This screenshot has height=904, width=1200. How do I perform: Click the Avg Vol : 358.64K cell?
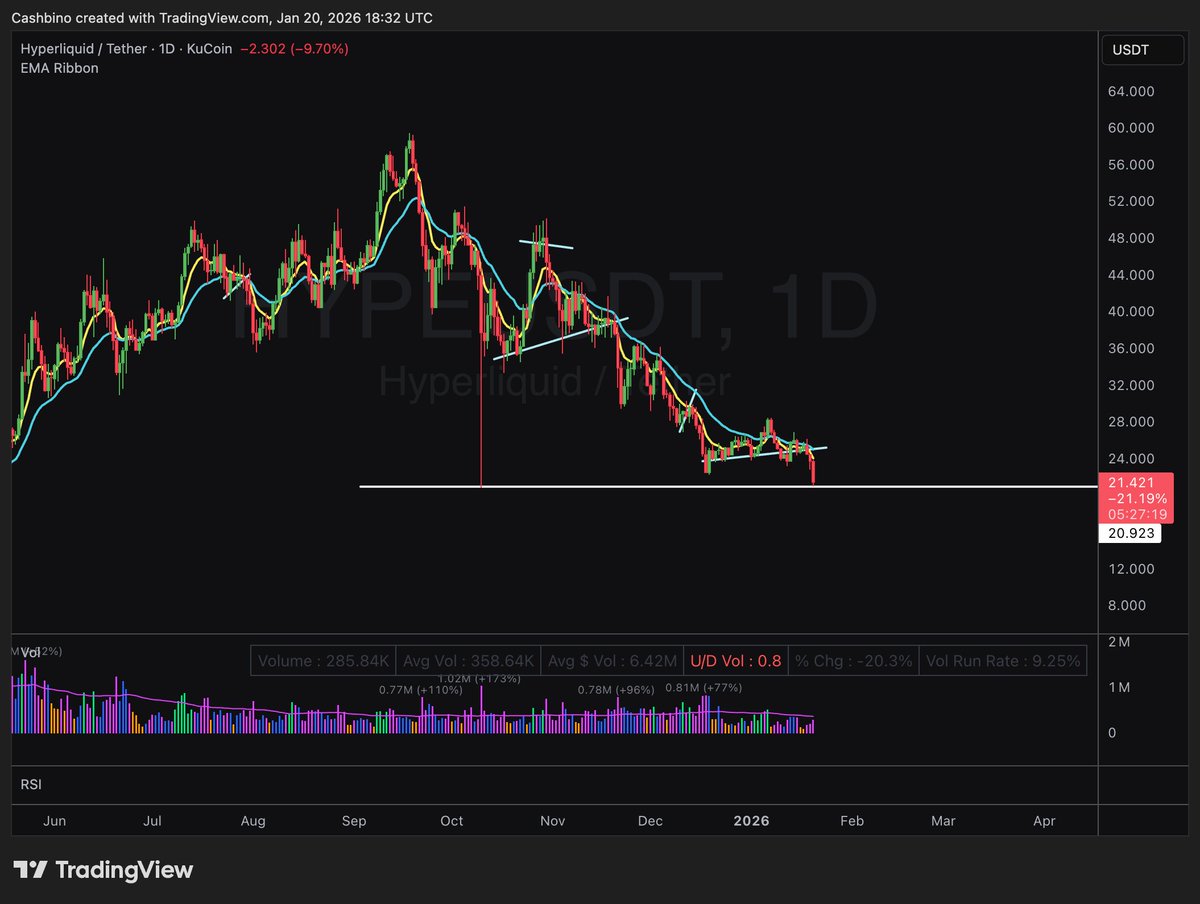(468, 661)
